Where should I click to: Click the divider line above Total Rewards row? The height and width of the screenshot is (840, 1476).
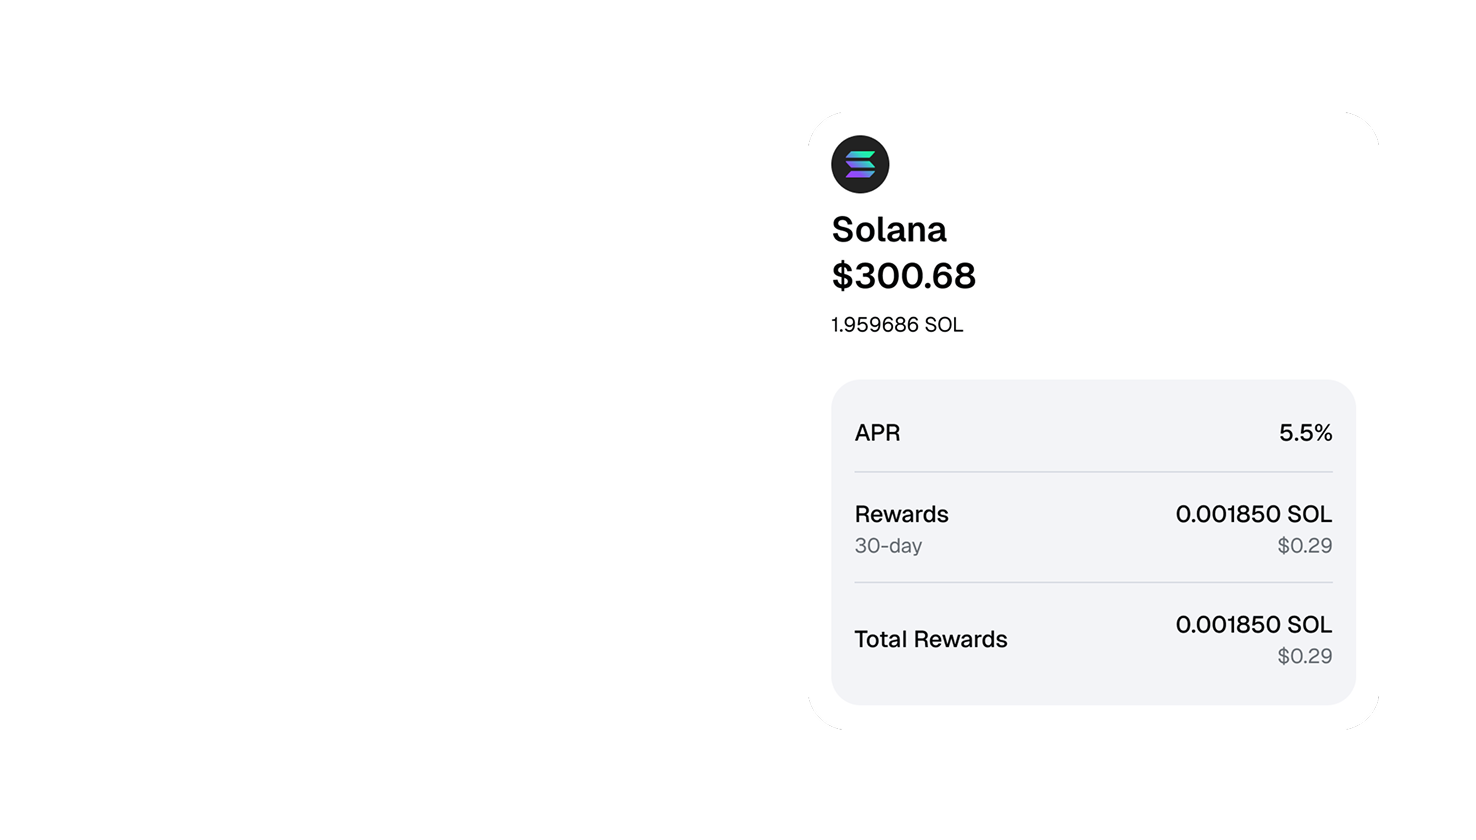click(1093, 582)
